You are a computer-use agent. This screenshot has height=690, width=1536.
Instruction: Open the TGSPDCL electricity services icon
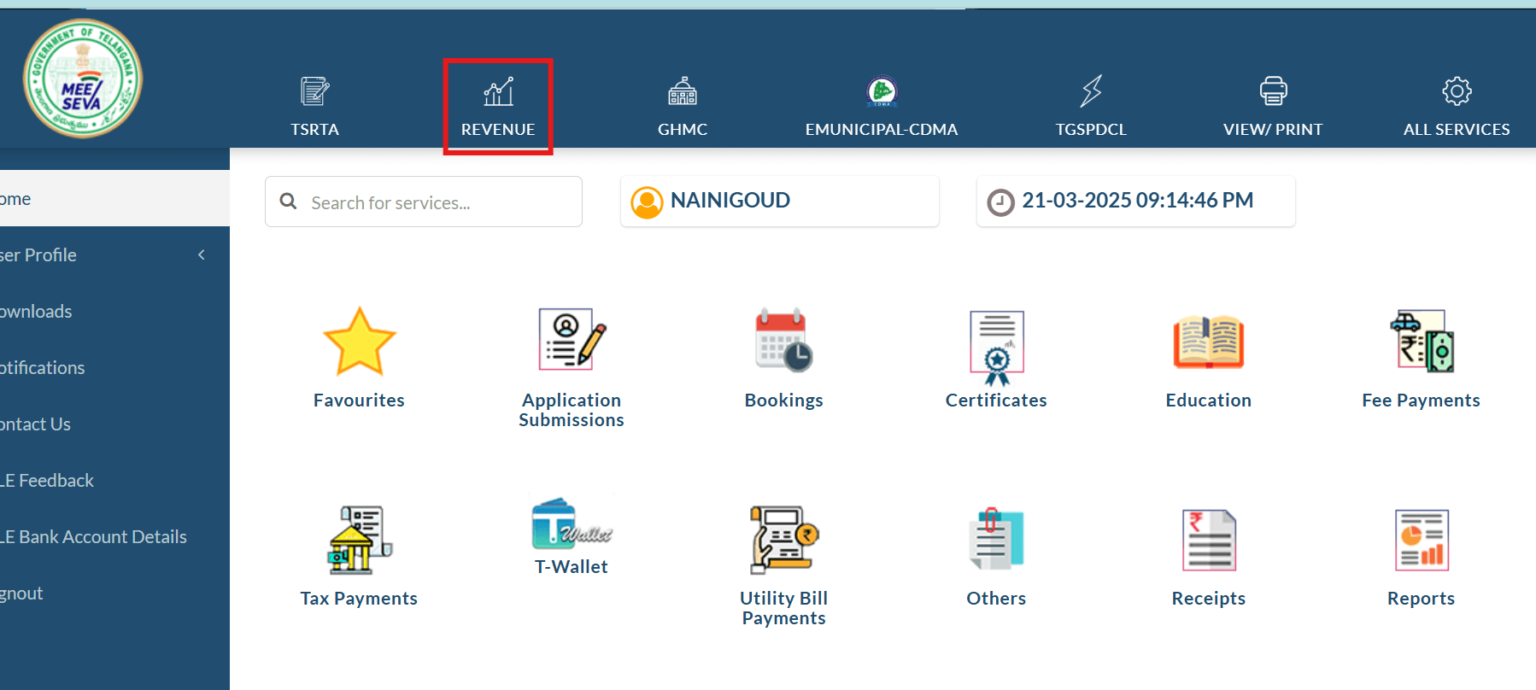[x=1091, y=105]
